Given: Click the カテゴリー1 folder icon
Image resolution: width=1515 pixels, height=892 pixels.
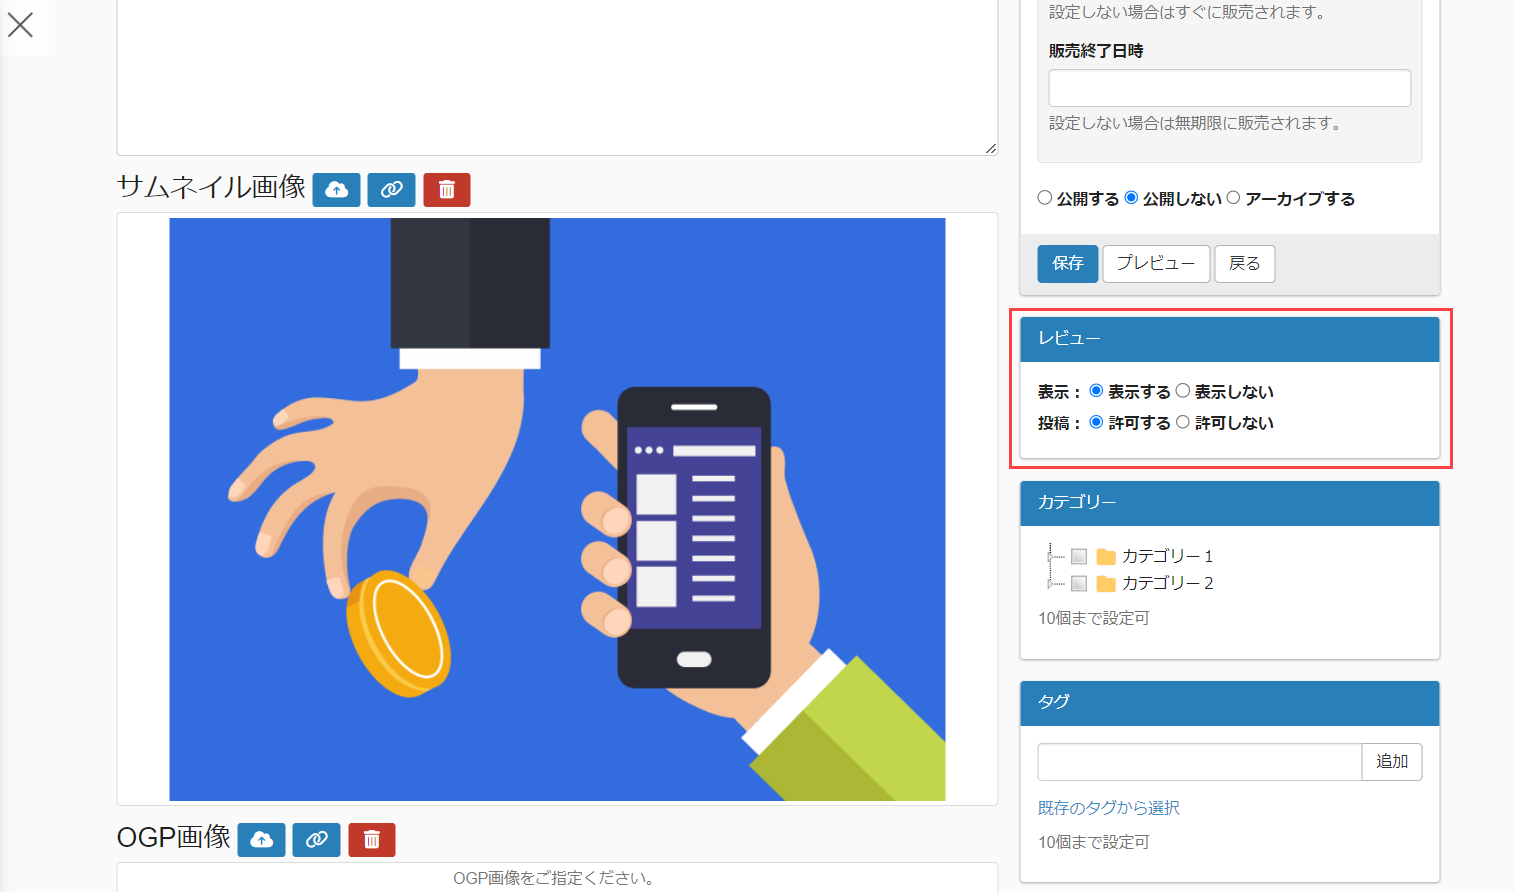Looking at the screenshot, I should [x=1105, y=556].
